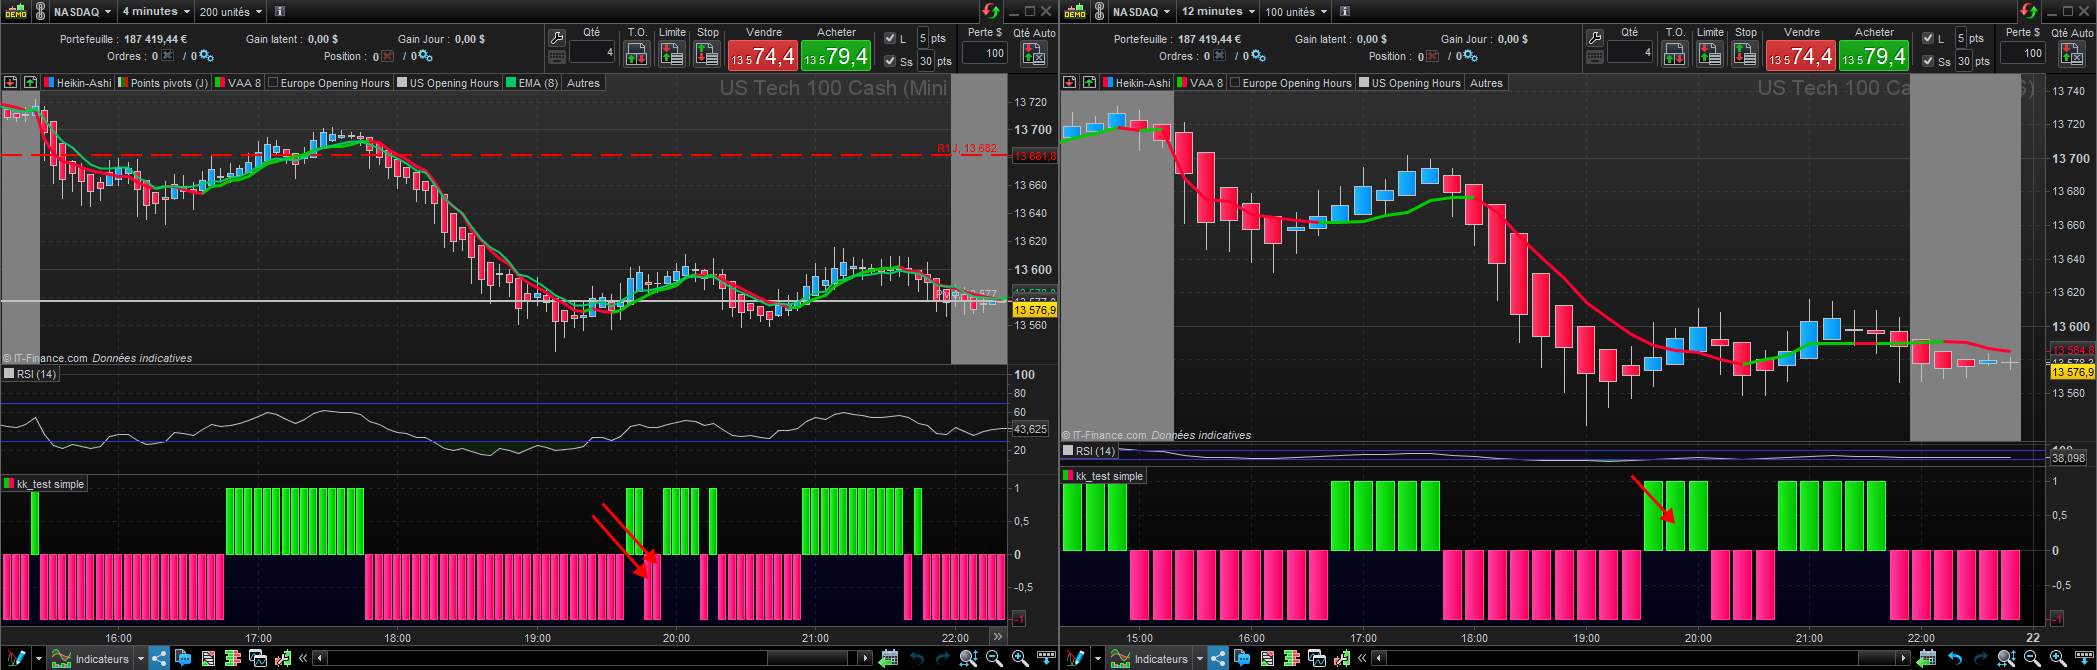The image size is (2097, 670).
Task: Click info icon in the 12 minutes chart header
Action: tap(1345, 12)
